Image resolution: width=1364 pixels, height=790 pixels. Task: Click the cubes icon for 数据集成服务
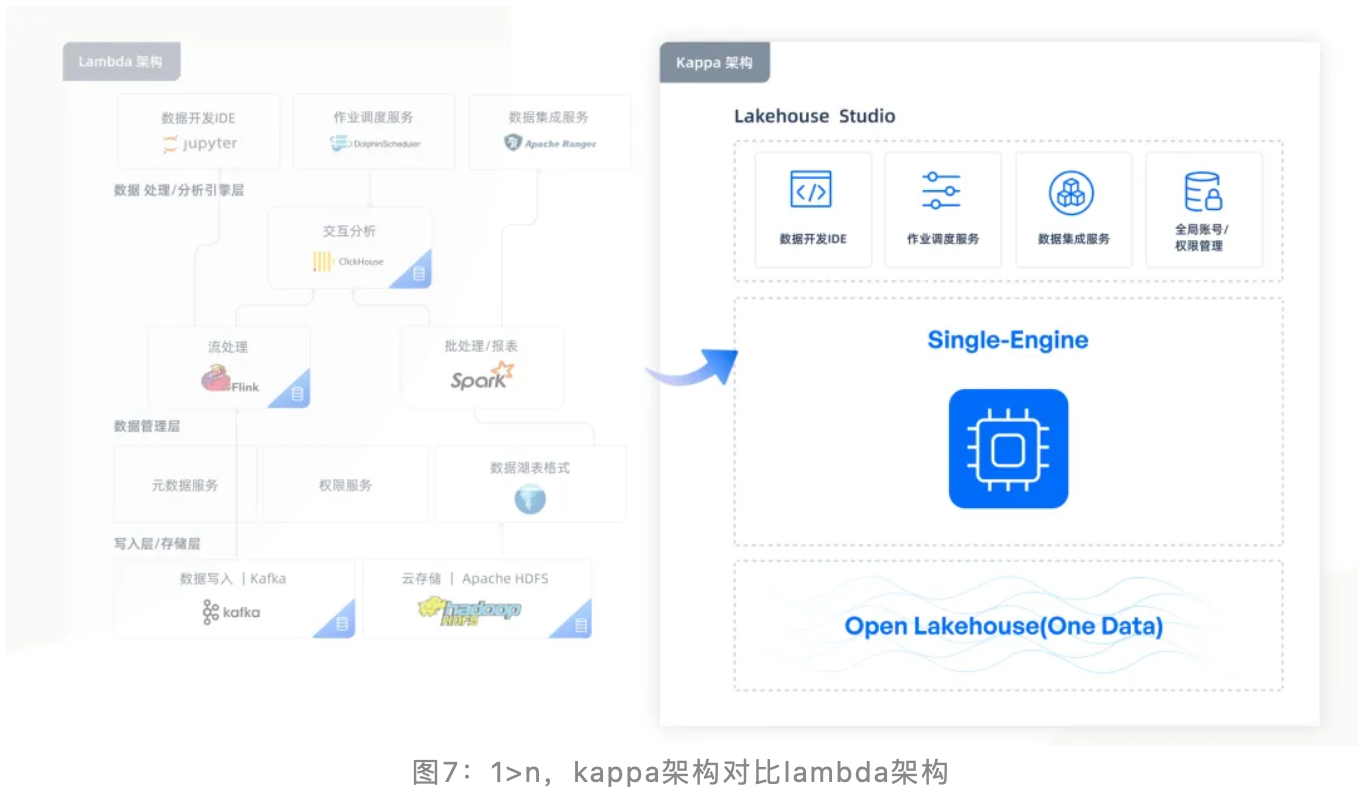[1071, 192]
